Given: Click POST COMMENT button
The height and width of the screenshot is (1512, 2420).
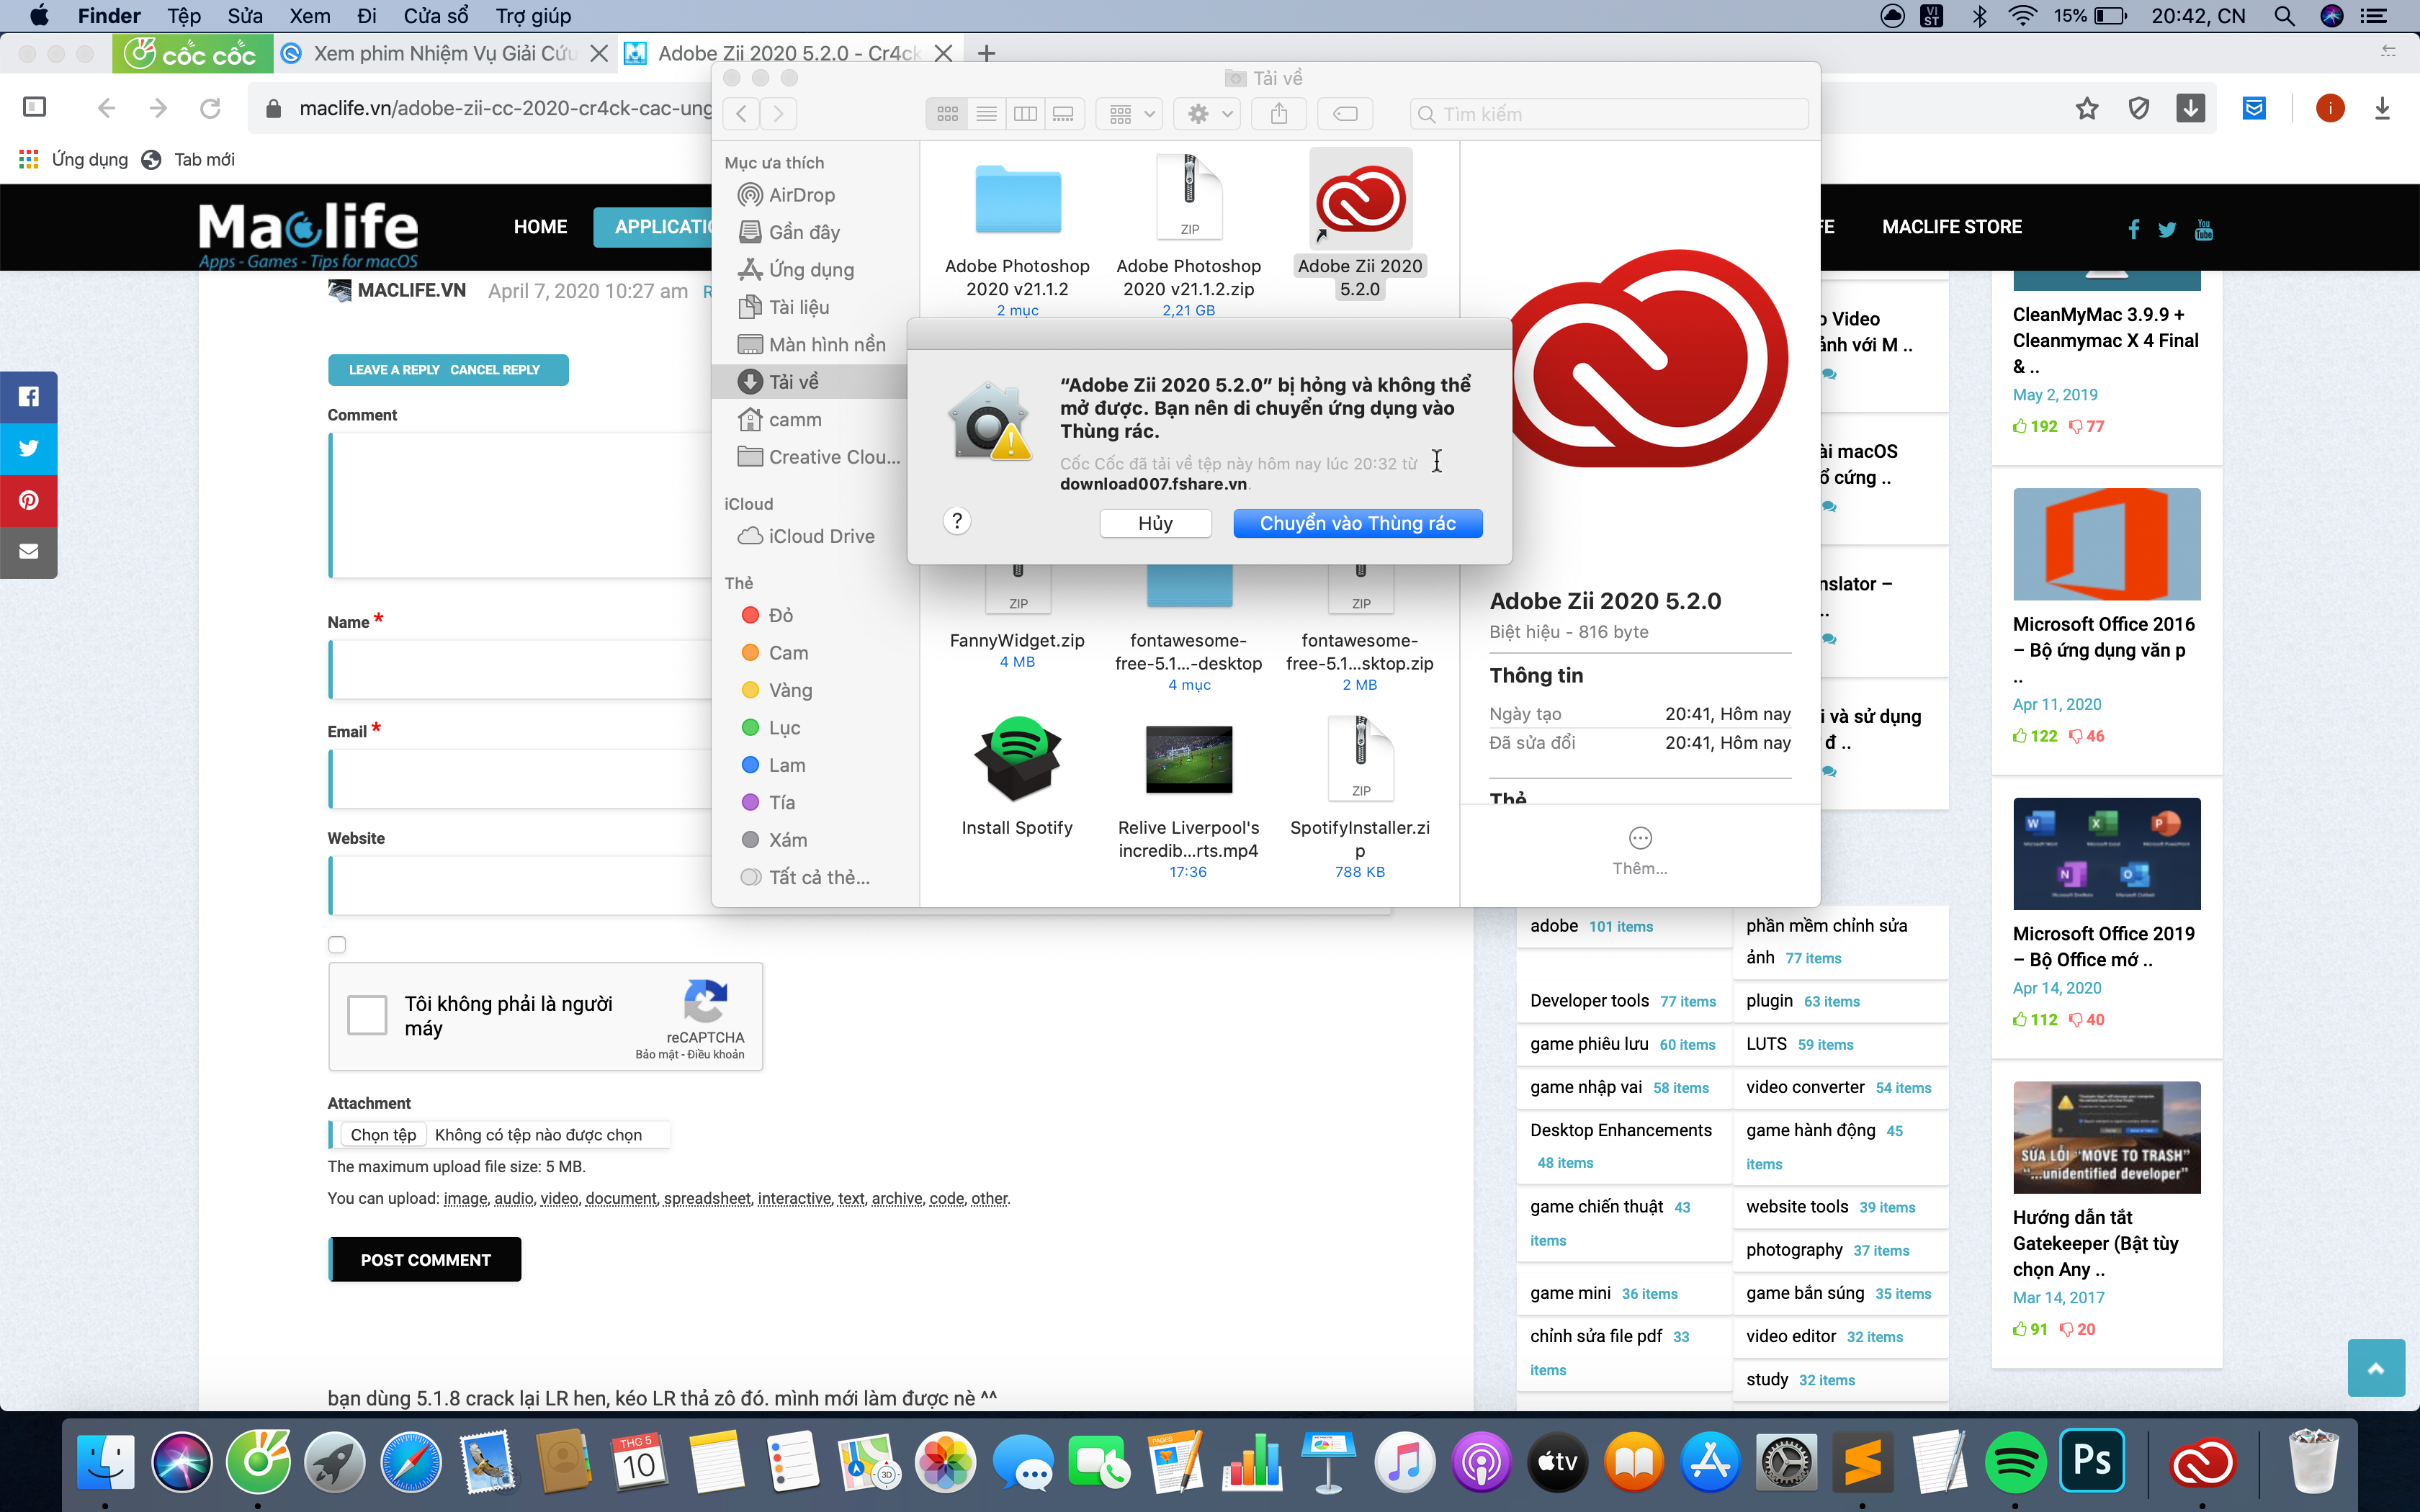Looking at the screenshot, I should pos(425,1259).
